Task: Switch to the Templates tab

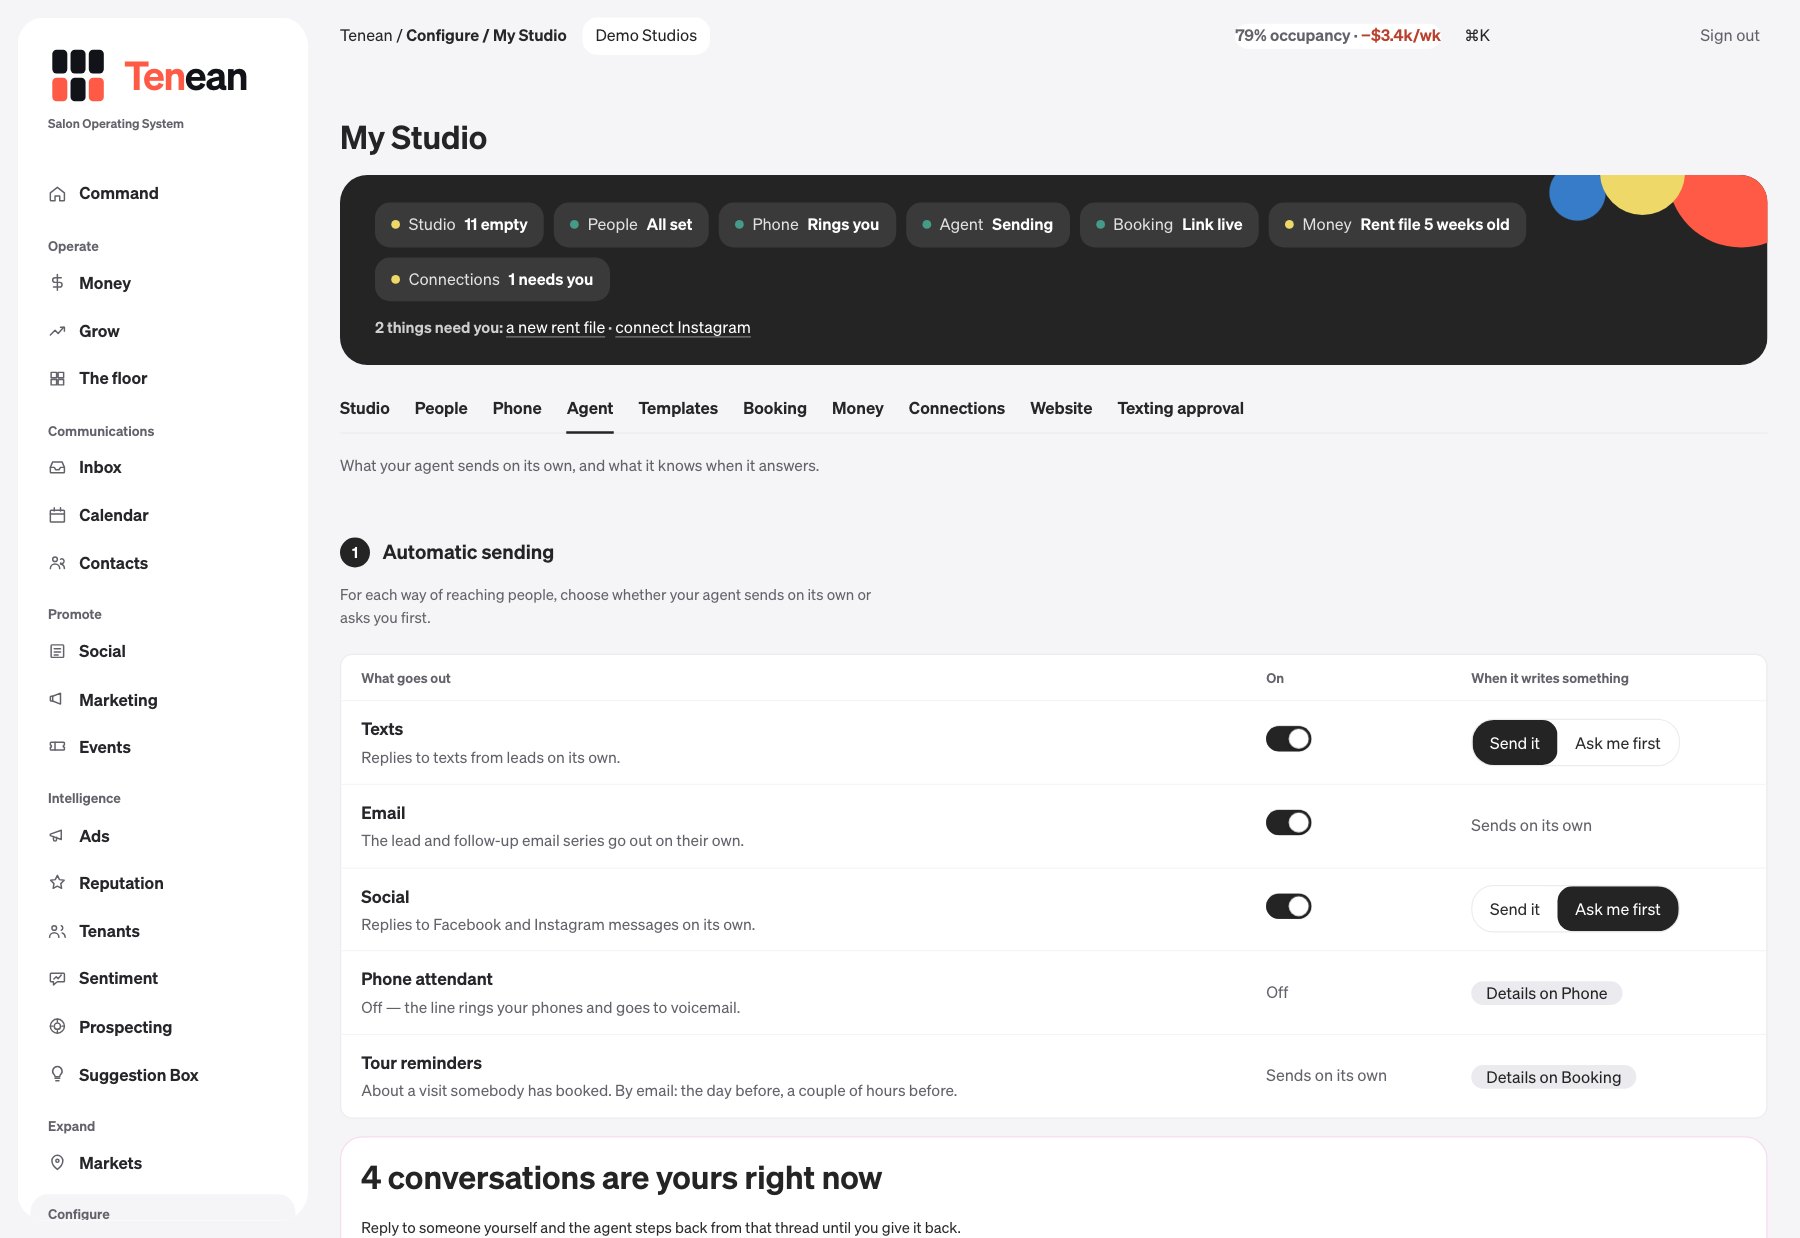Action: click(678, 408)
